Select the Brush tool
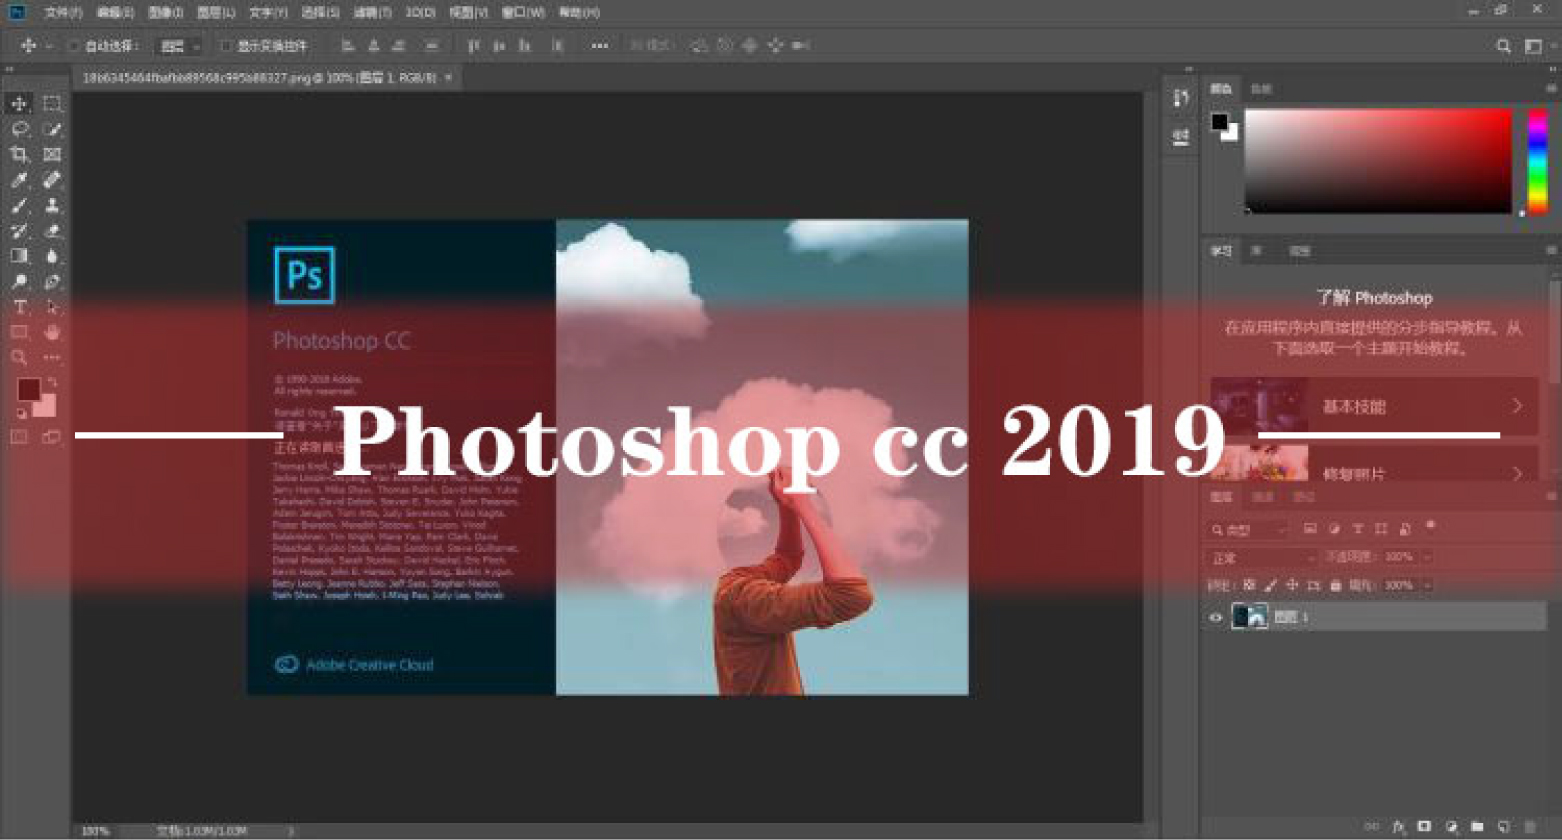The width and height of the screenshot is (1562, 840). pyautogui.click(x=18, y=206)
